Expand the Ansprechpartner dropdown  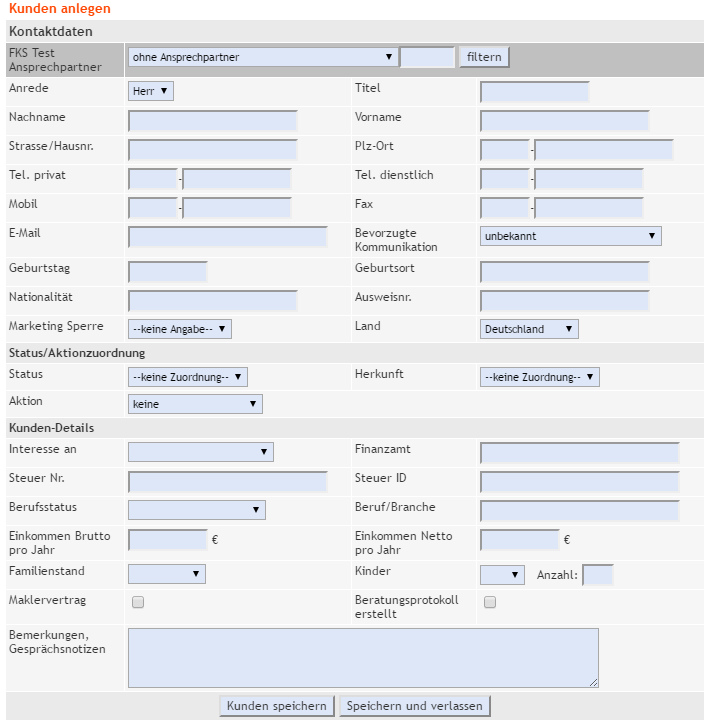262,57
